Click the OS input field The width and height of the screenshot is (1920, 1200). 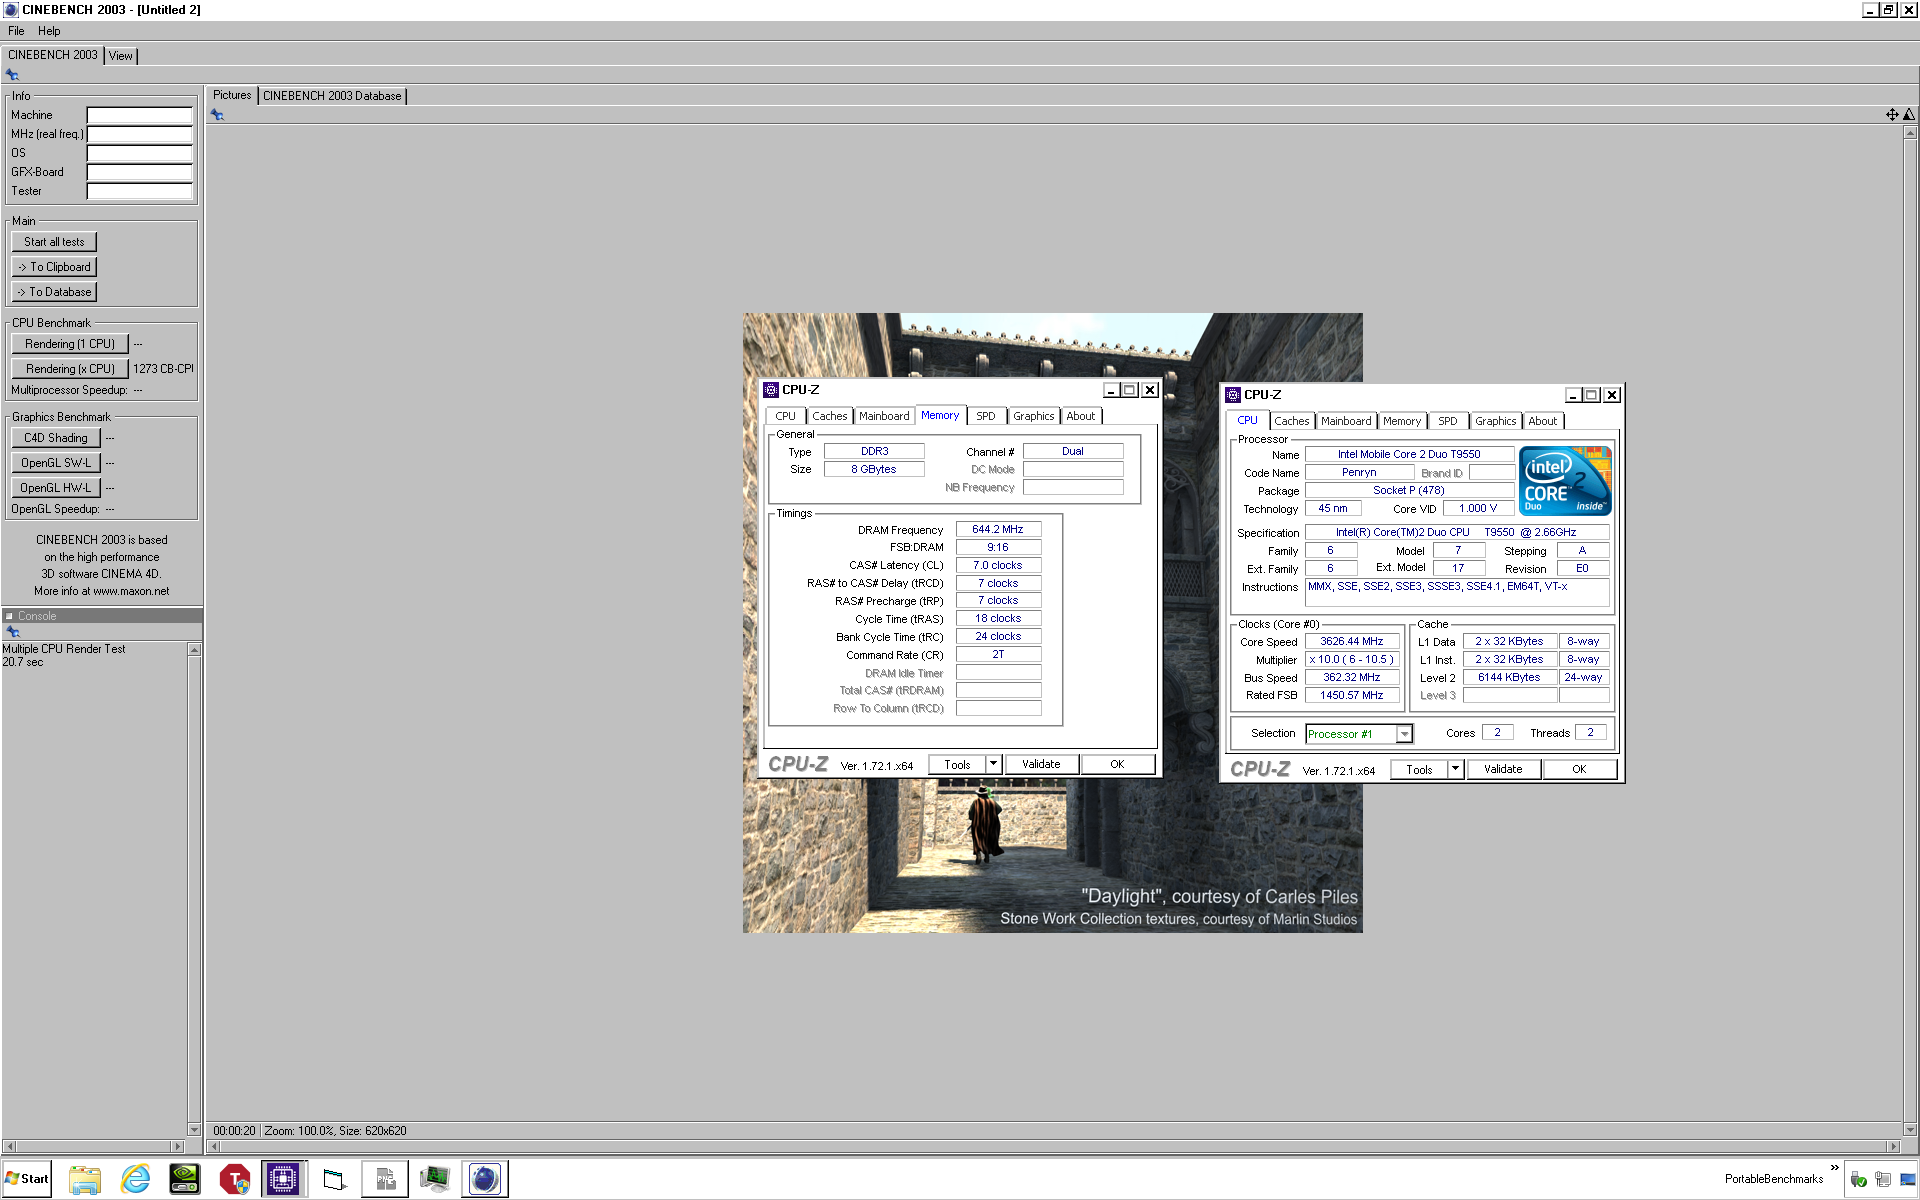[139, 153]
